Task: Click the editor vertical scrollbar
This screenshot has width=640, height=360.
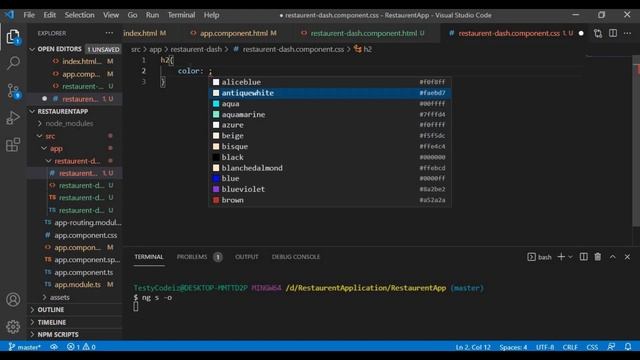Action: pos(636,141)
